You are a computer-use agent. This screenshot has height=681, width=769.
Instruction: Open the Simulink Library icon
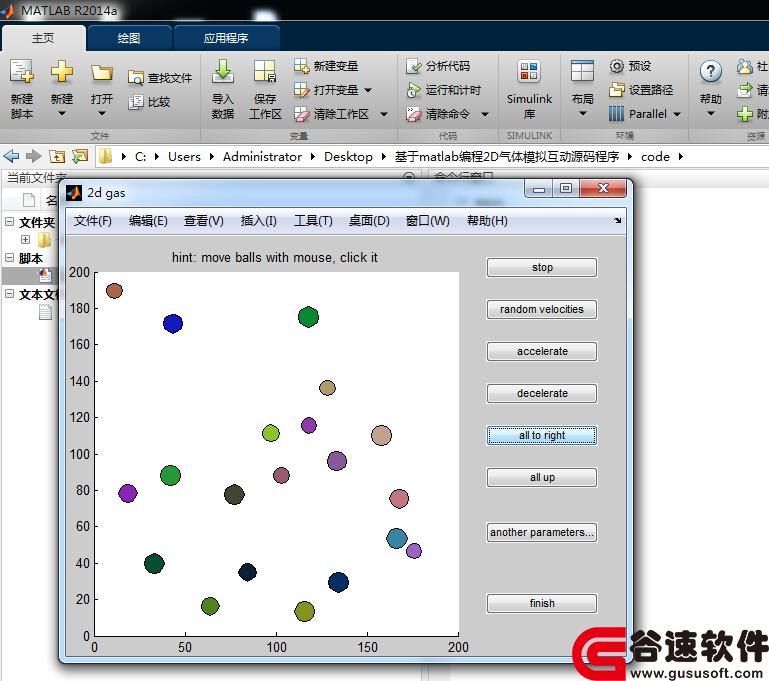529,72
